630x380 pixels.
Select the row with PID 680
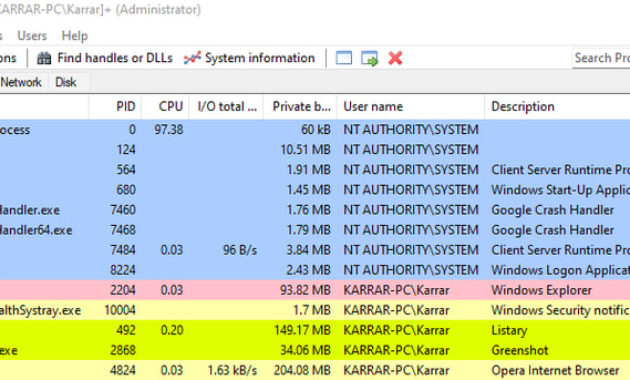(315, 190)
